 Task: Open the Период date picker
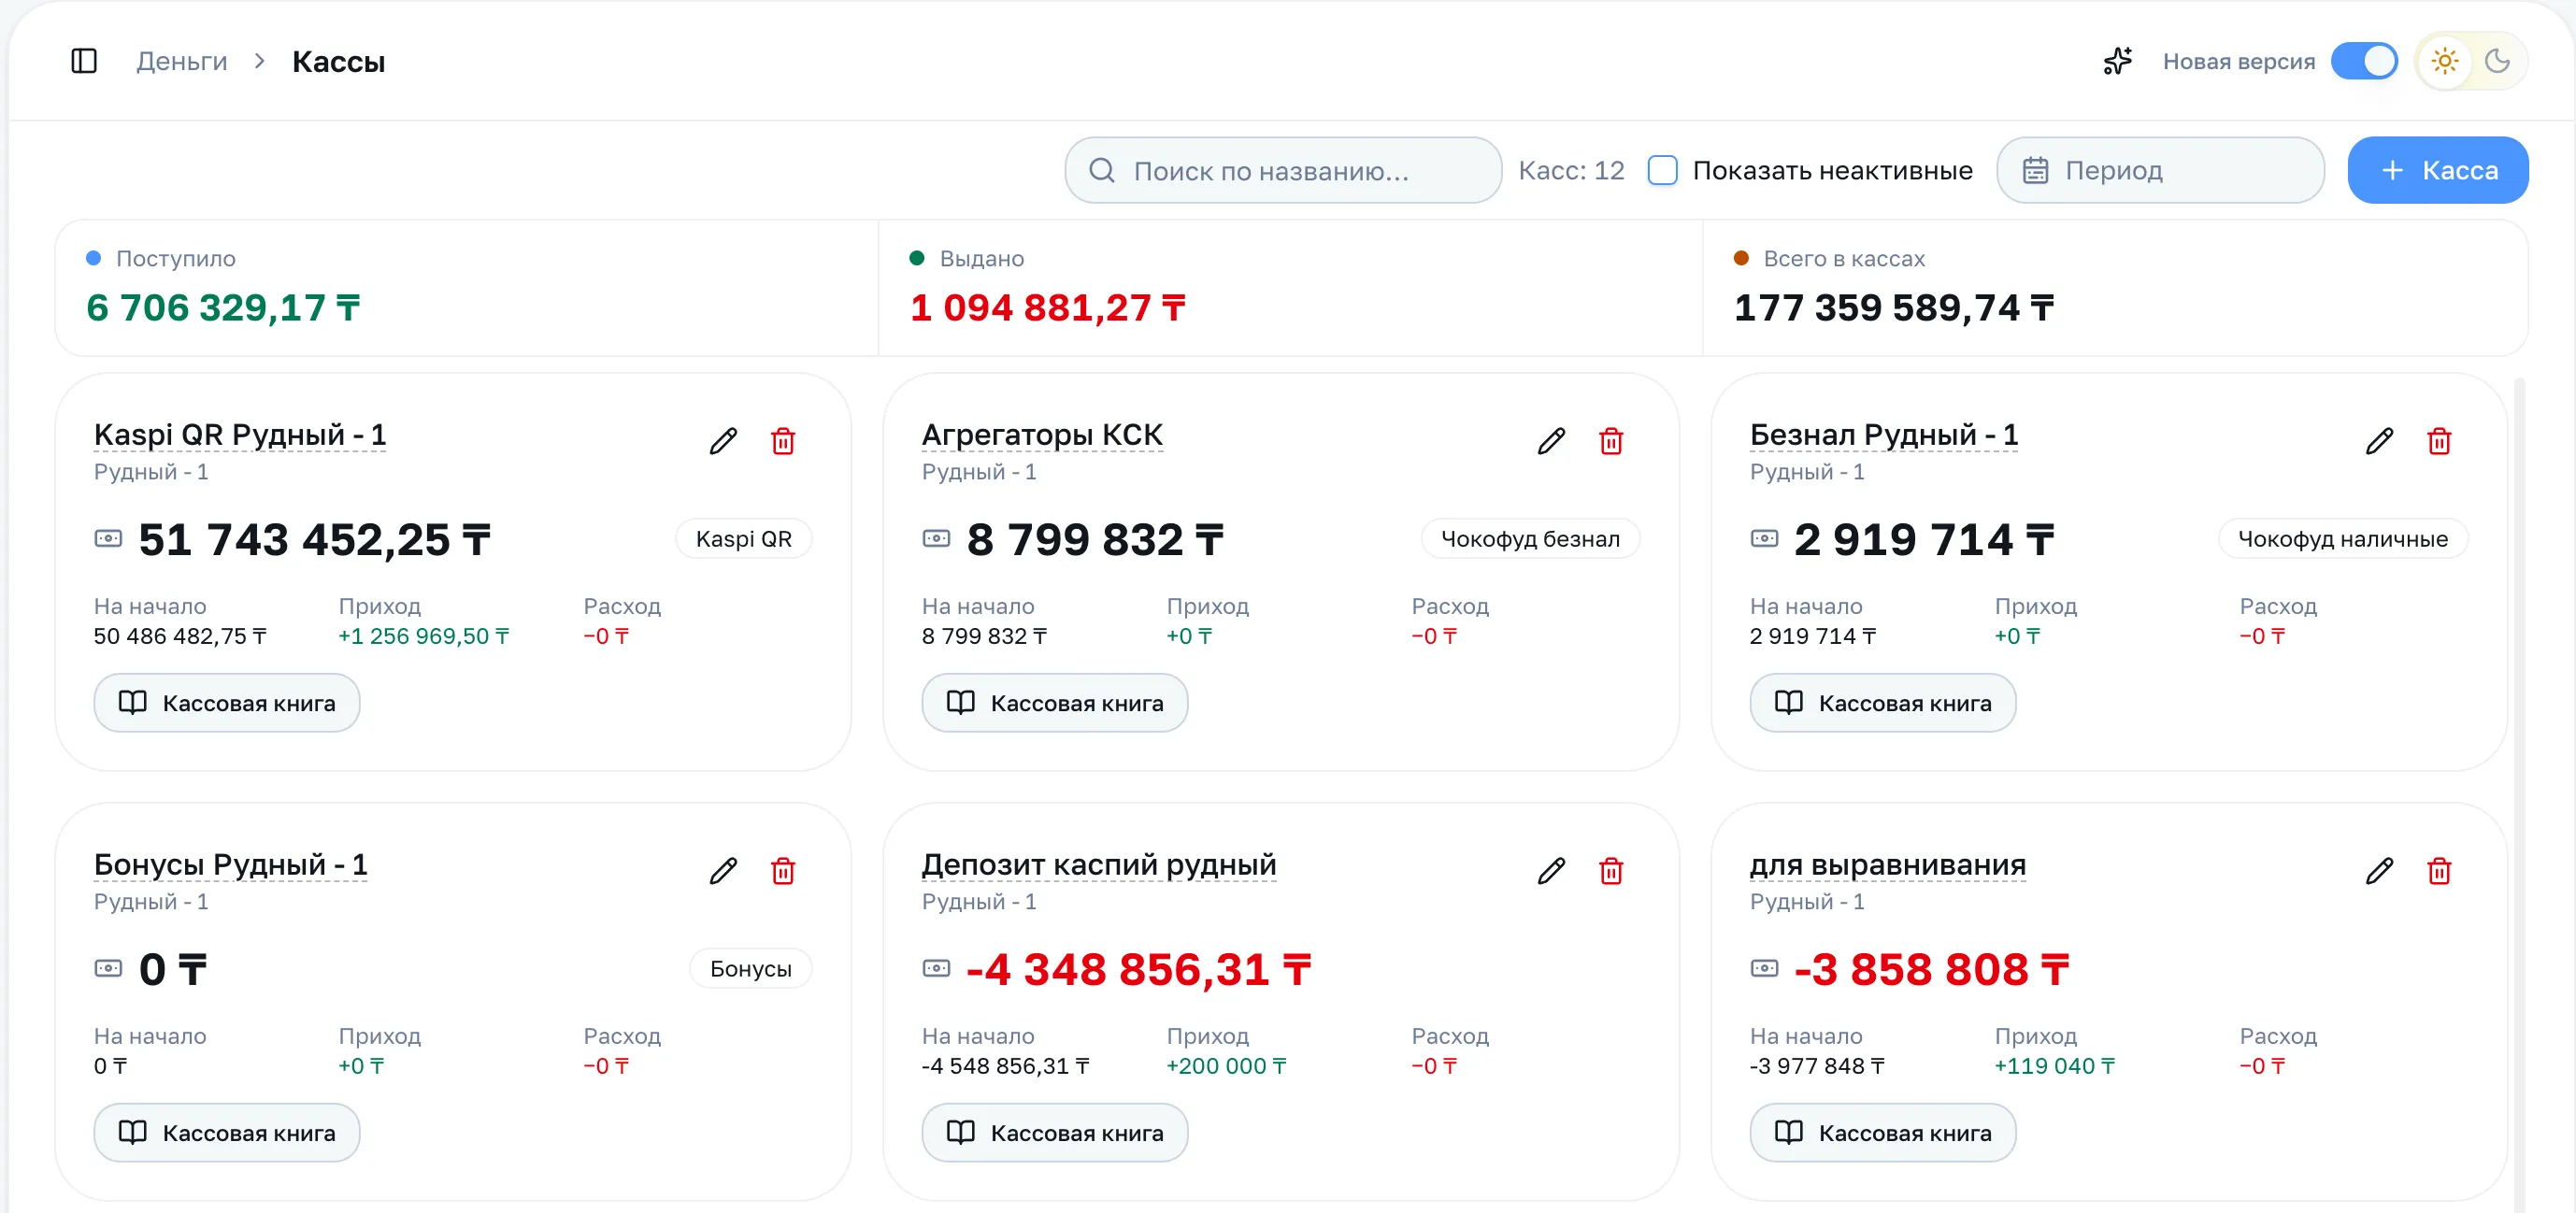[x=2160, y=171]
